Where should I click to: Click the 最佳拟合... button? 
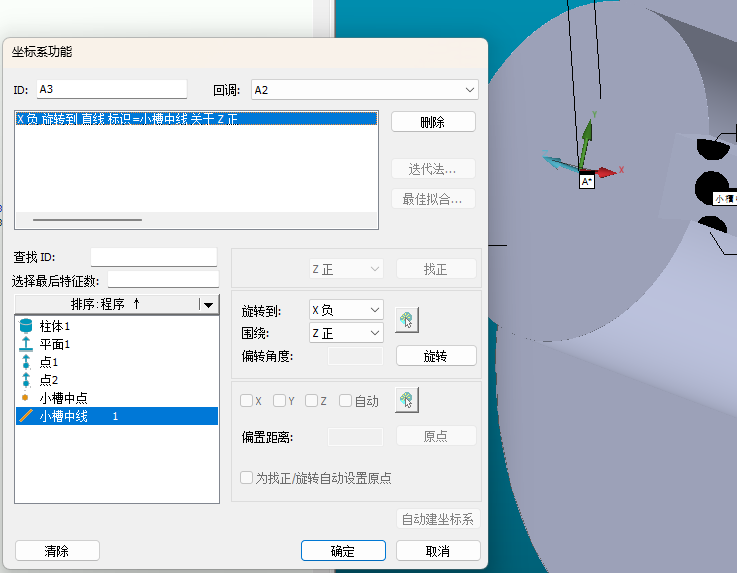click(433, 199)
